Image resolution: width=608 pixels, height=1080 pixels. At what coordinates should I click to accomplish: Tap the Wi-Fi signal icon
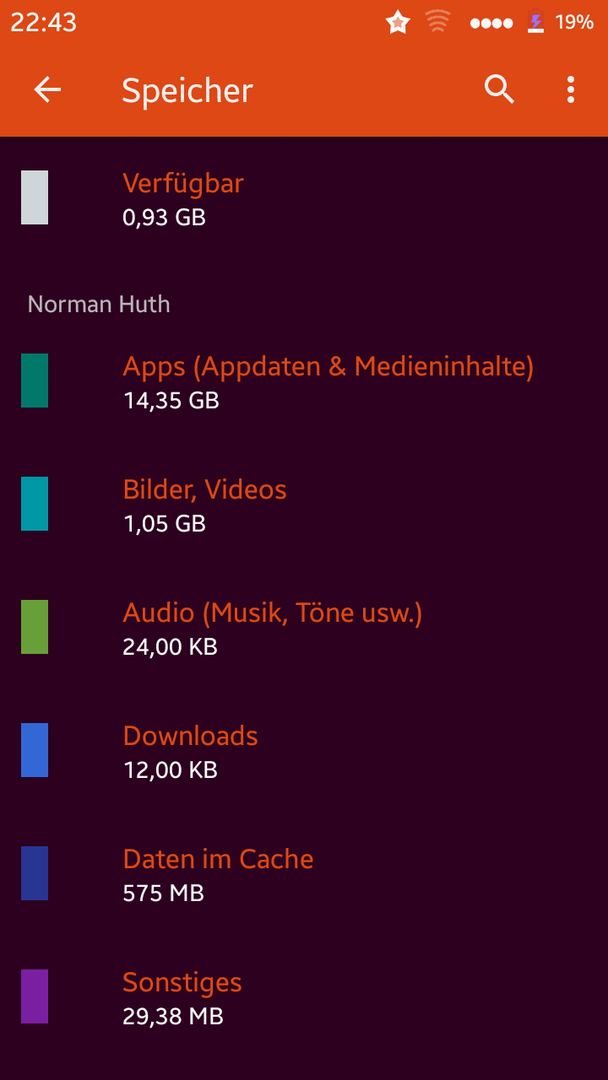pyautogui.click(x=439, y=23)
